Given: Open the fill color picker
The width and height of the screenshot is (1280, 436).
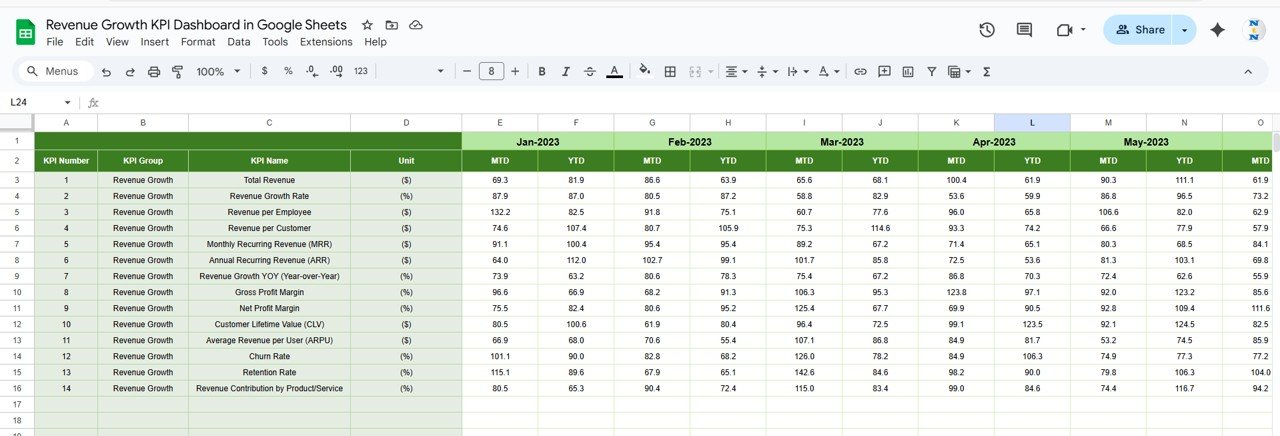Looking at the screenshot, I should [x=645, y=72].
